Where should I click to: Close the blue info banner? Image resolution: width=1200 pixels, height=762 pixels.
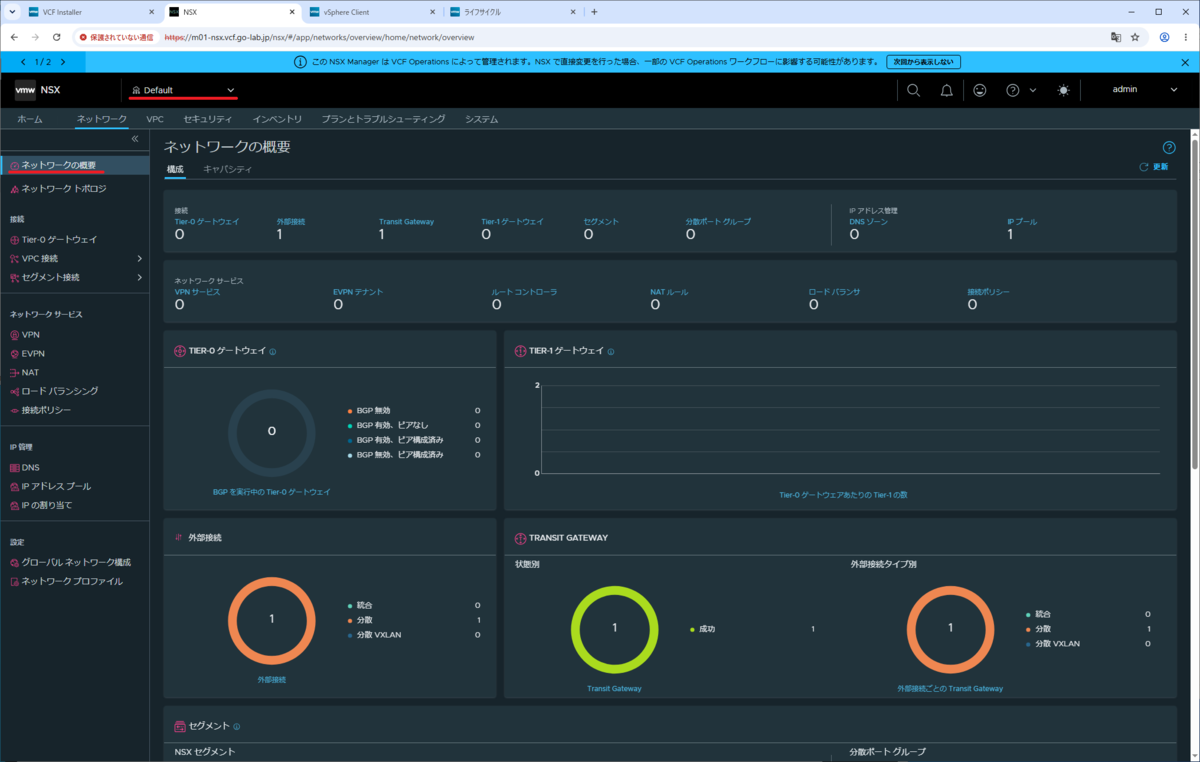click(x=1187, y=62)
